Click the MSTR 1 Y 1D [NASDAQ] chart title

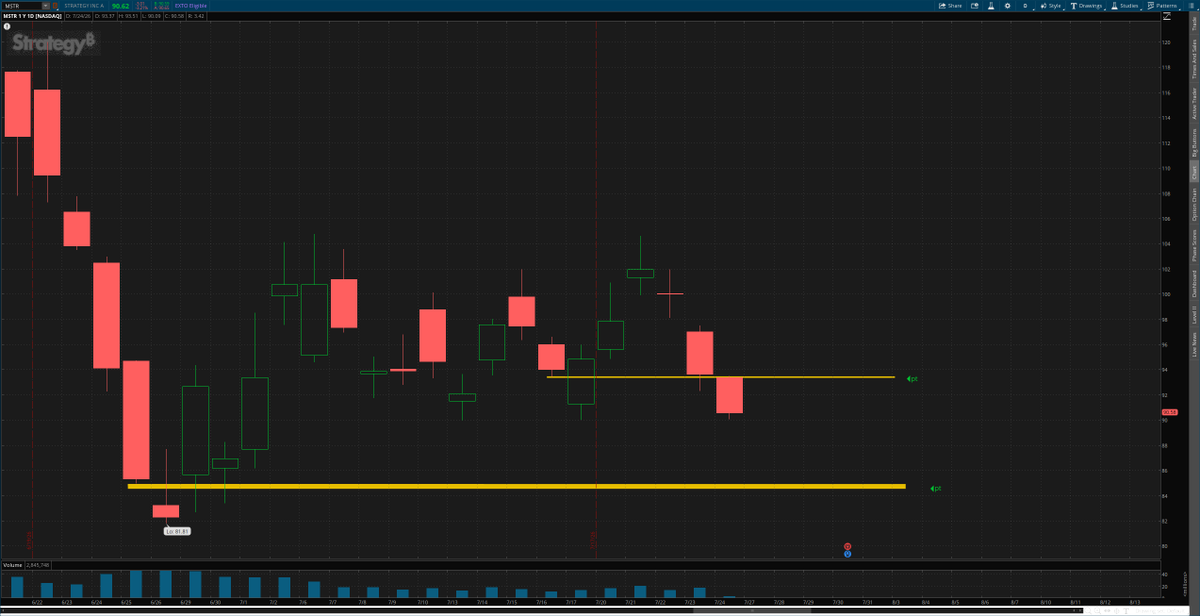tap(31, 16)
